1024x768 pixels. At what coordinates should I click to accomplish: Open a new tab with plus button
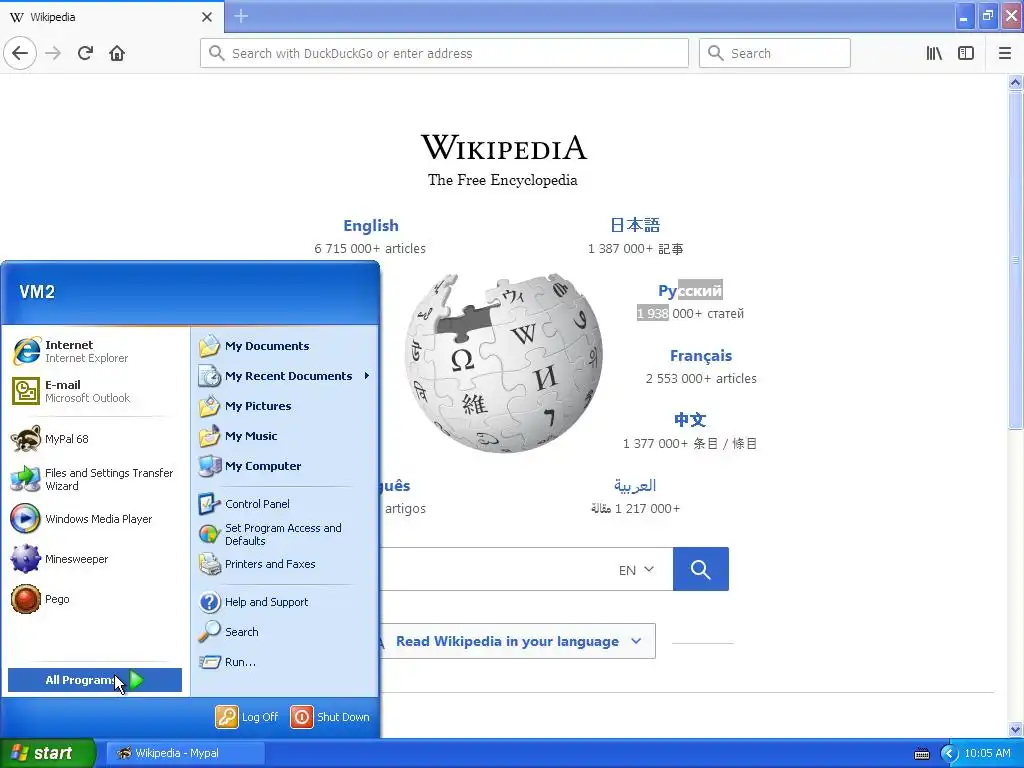coord(241,16)
